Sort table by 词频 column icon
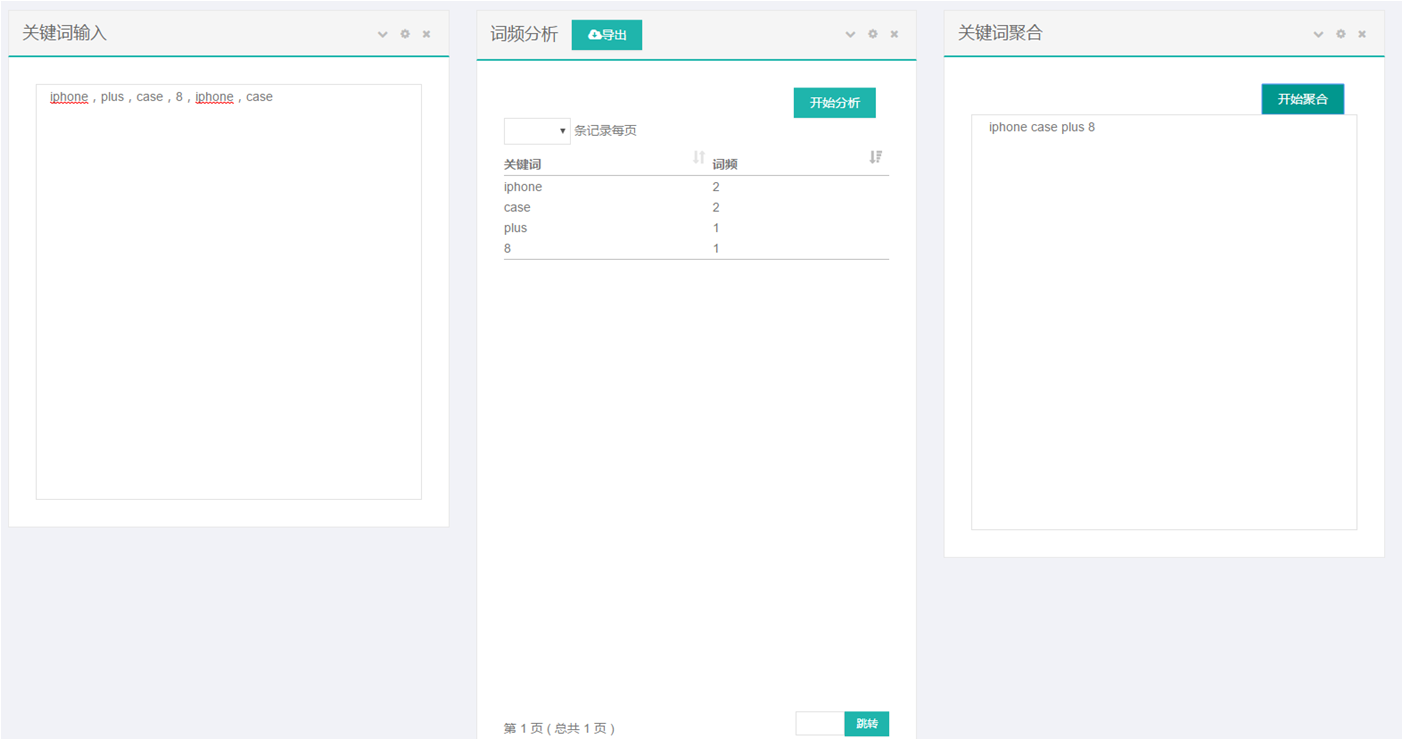Screen dimensions: 1403x740 876,157
